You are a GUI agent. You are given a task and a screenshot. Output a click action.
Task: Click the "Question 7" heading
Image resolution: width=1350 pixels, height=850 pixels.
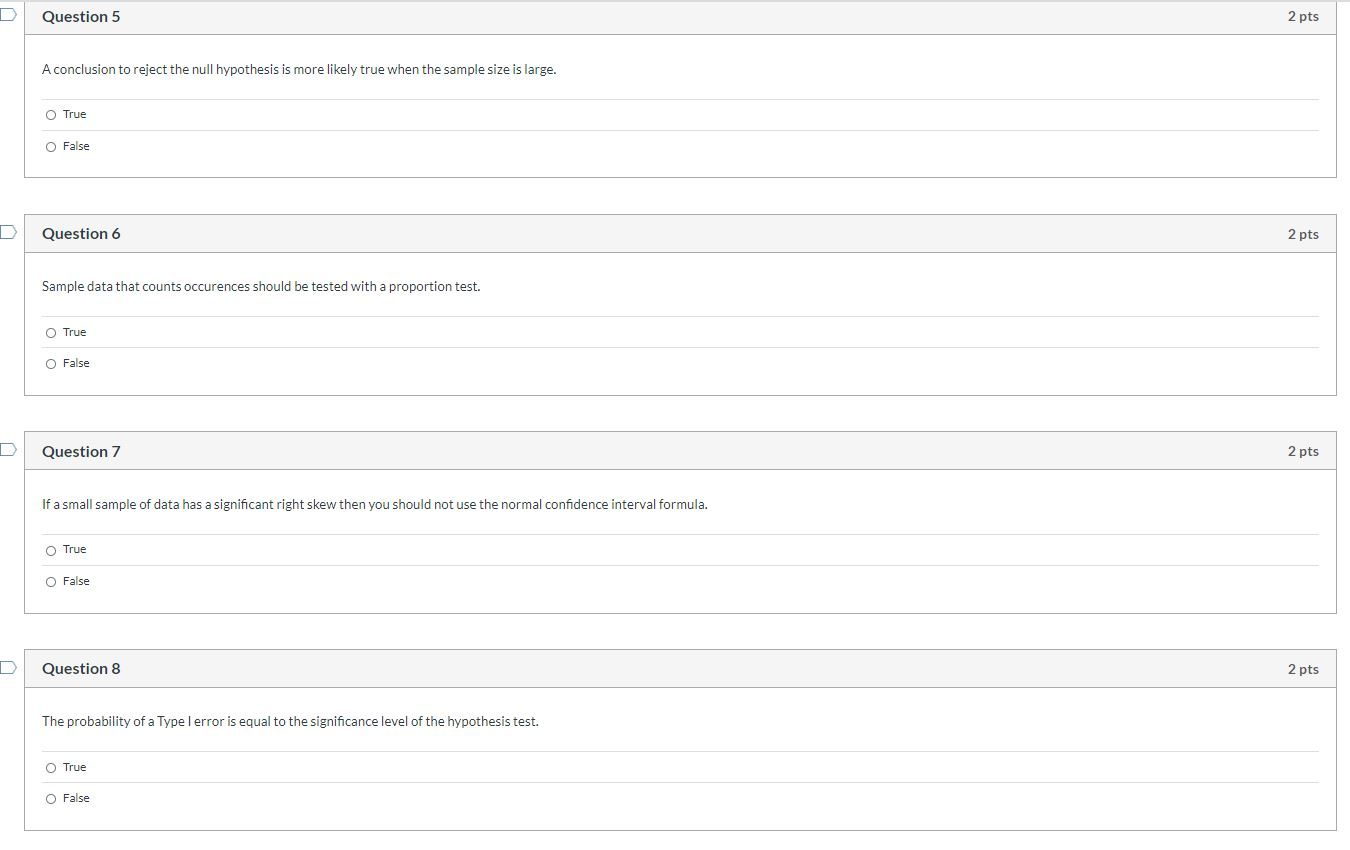[x=81, y=452]
